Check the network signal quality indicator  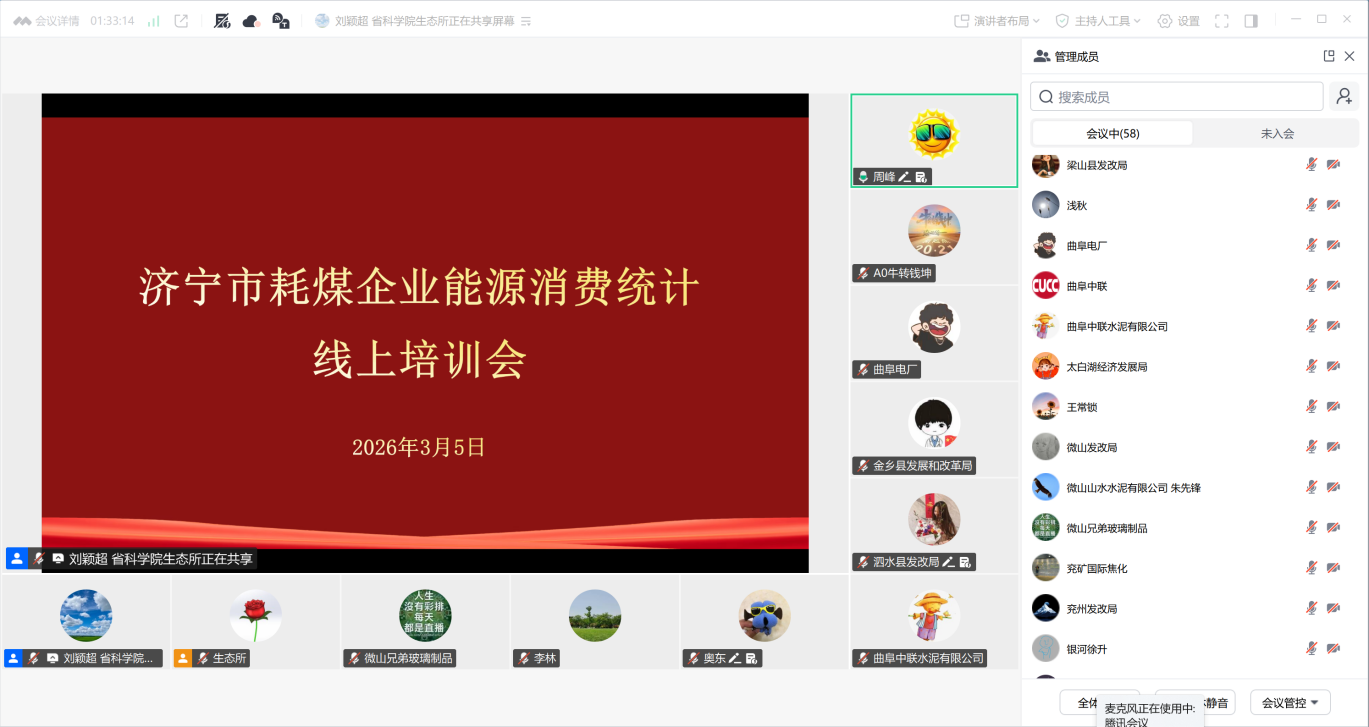coord(152,19)
